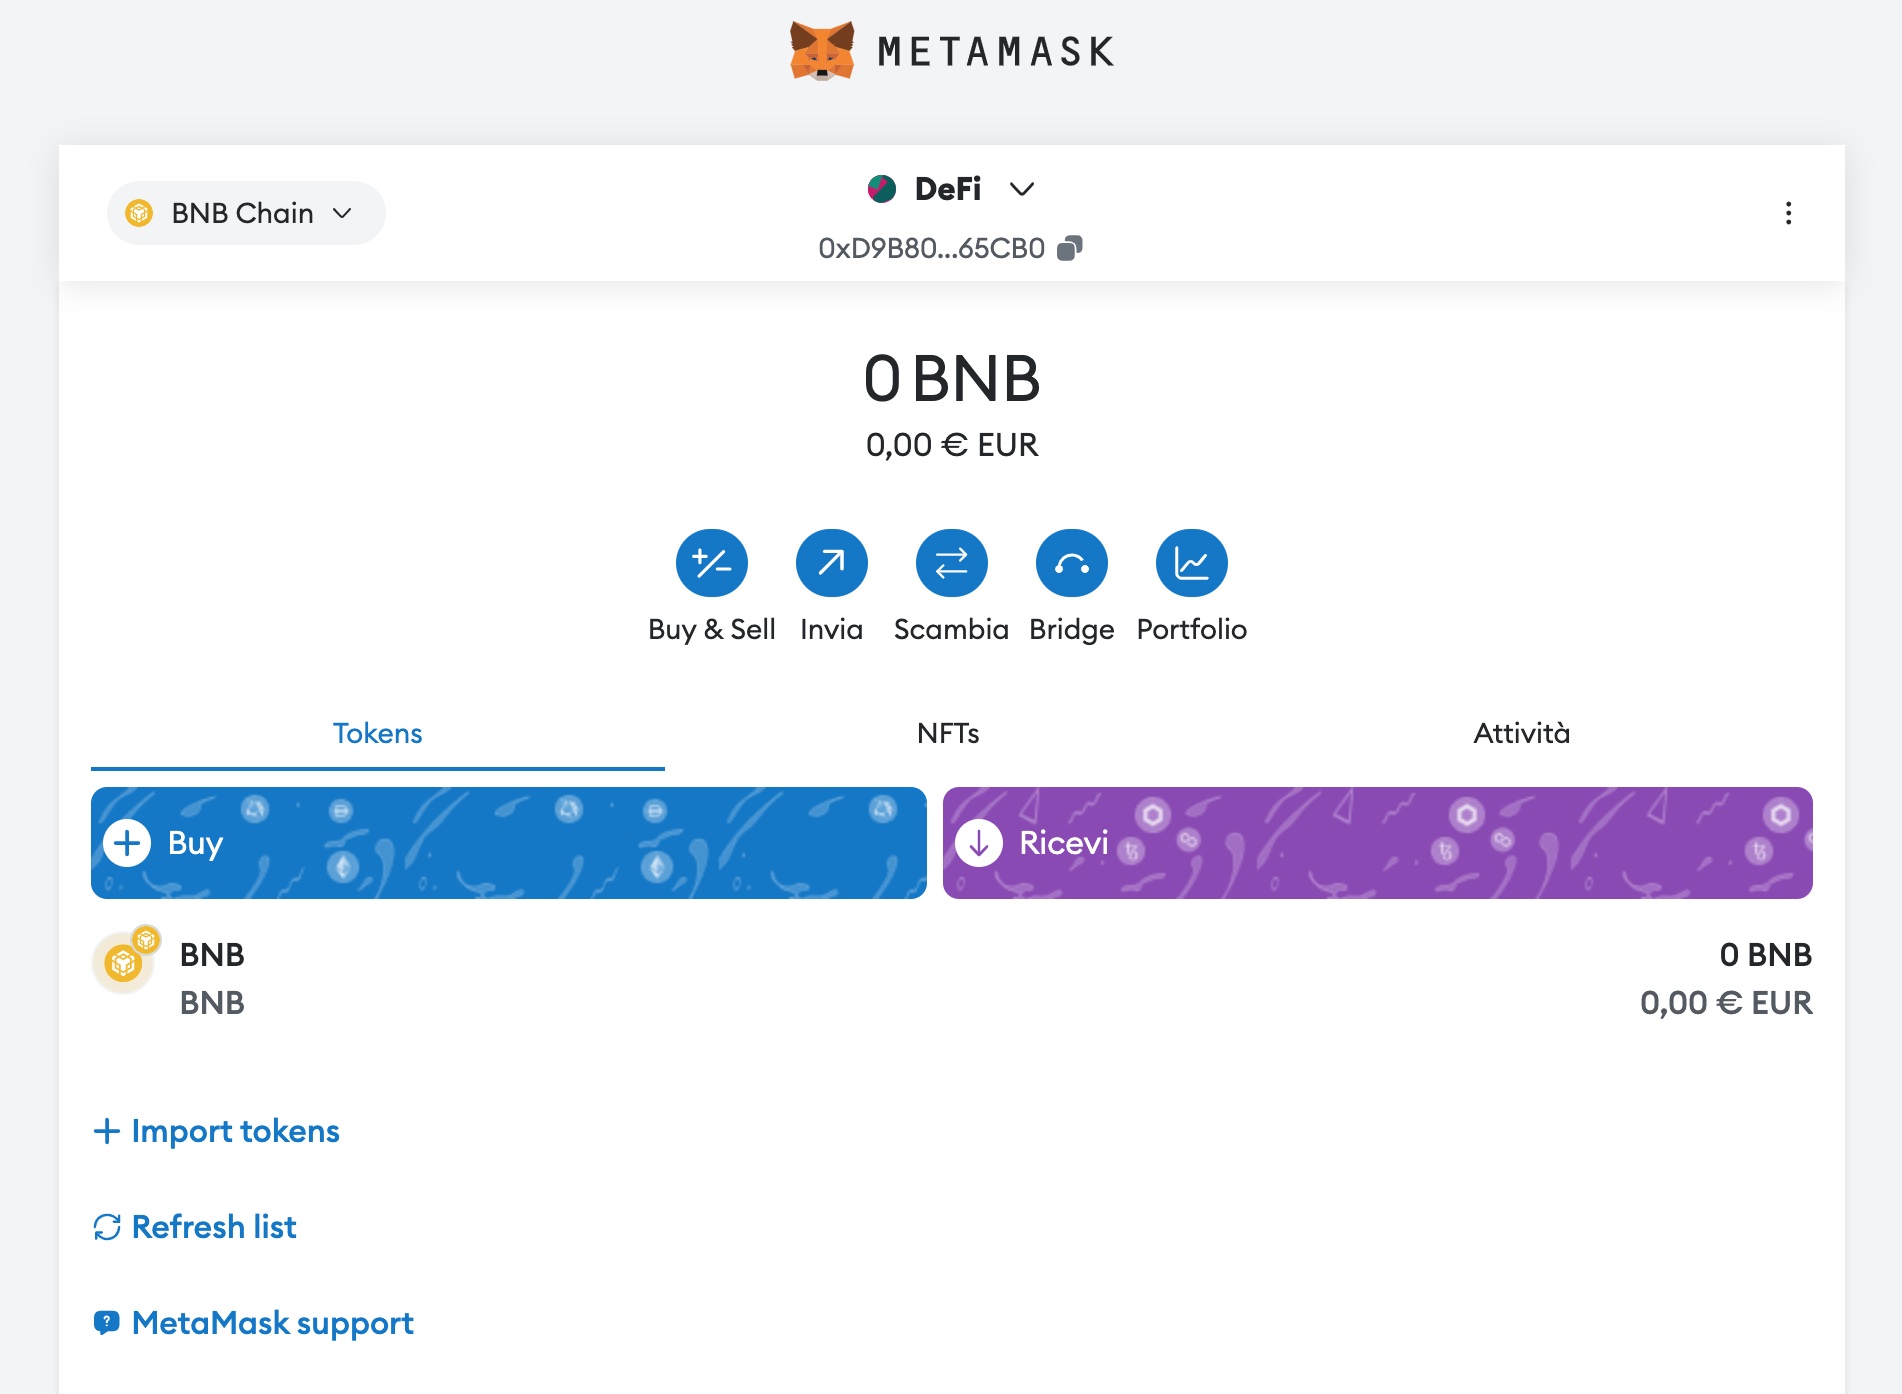
Task: Click the 0,00 € EUR below main balance
Action: click(x=952, y=445)
